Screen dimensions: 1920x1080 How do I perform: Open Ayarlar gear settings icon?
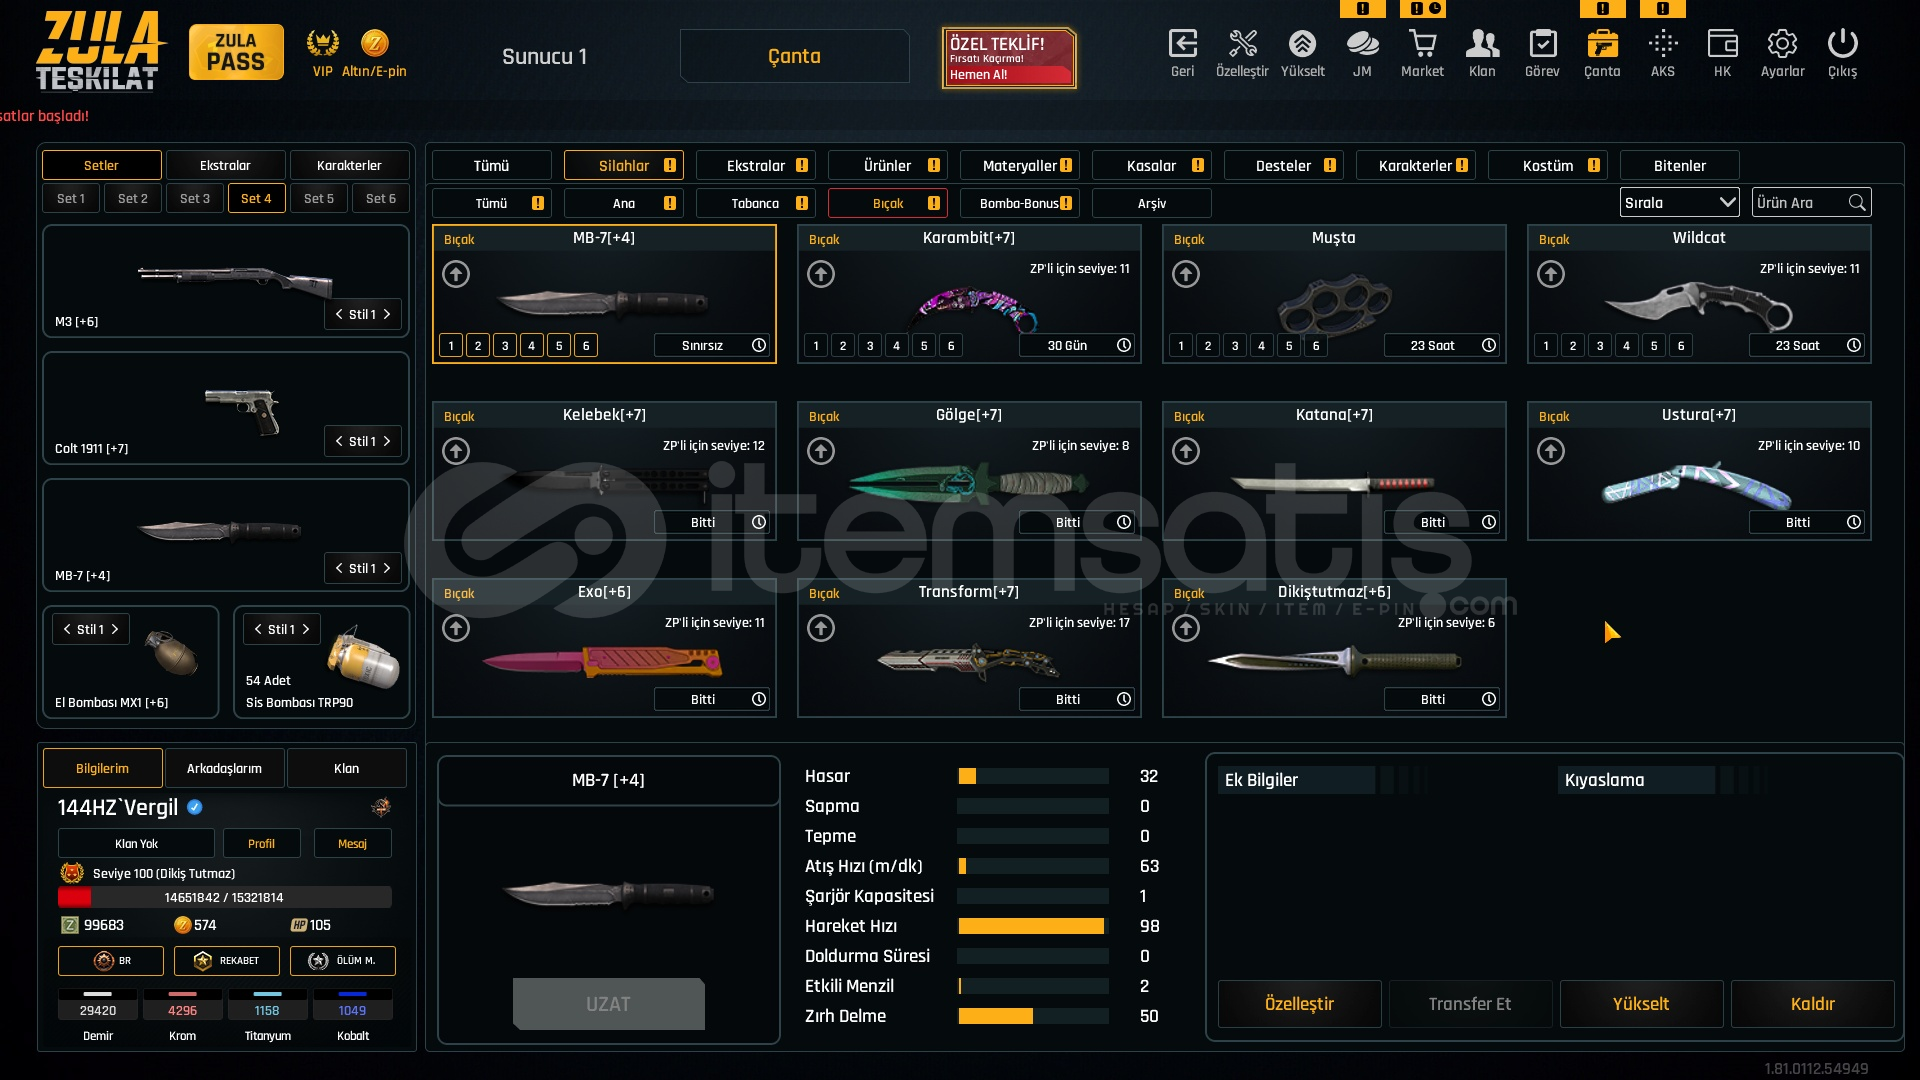tap(1782, 45)
